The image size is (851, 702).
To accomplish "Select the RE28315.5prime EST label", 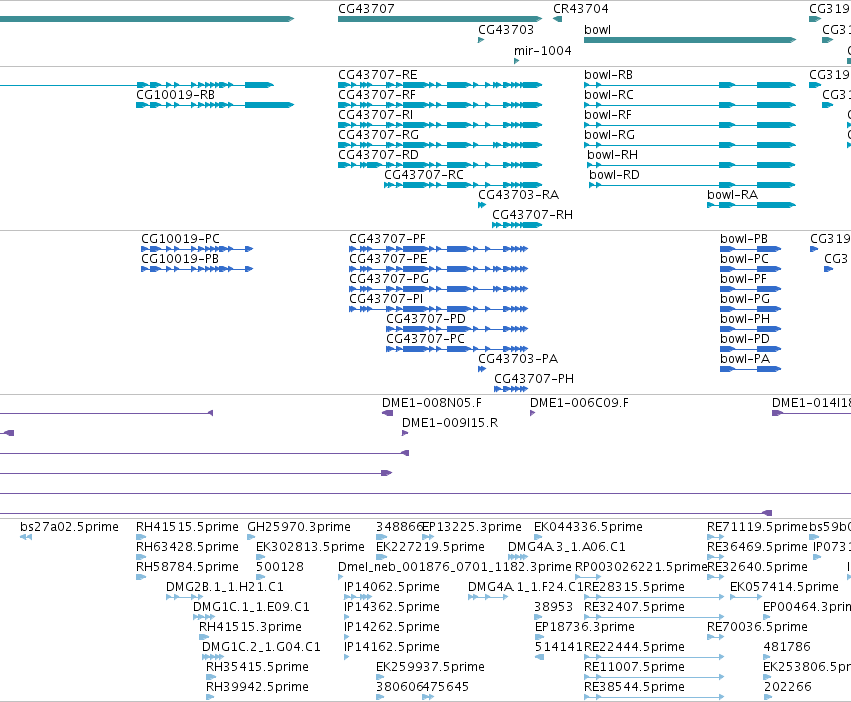I will click(634, 587).
